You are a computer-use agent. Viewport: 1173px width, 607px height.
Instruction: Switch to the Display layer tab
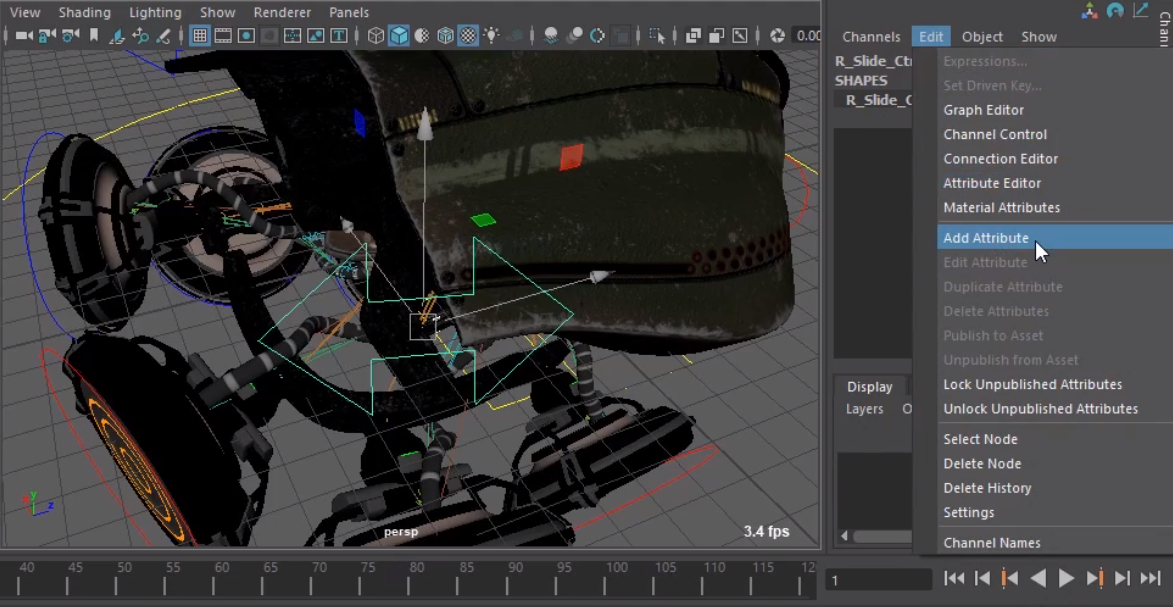tap(869, 387)
